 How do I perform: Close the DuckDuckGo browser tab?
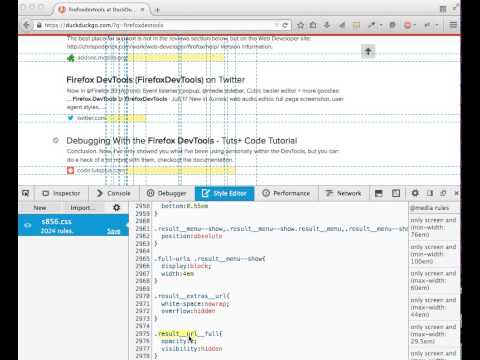(142, 10)
